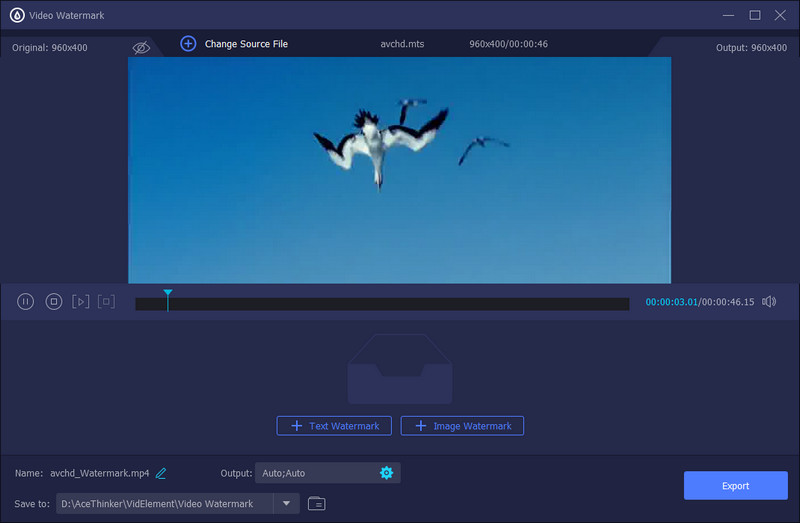Open output settings gear icon
Viewport: 800px width, 523px height.
386,473
